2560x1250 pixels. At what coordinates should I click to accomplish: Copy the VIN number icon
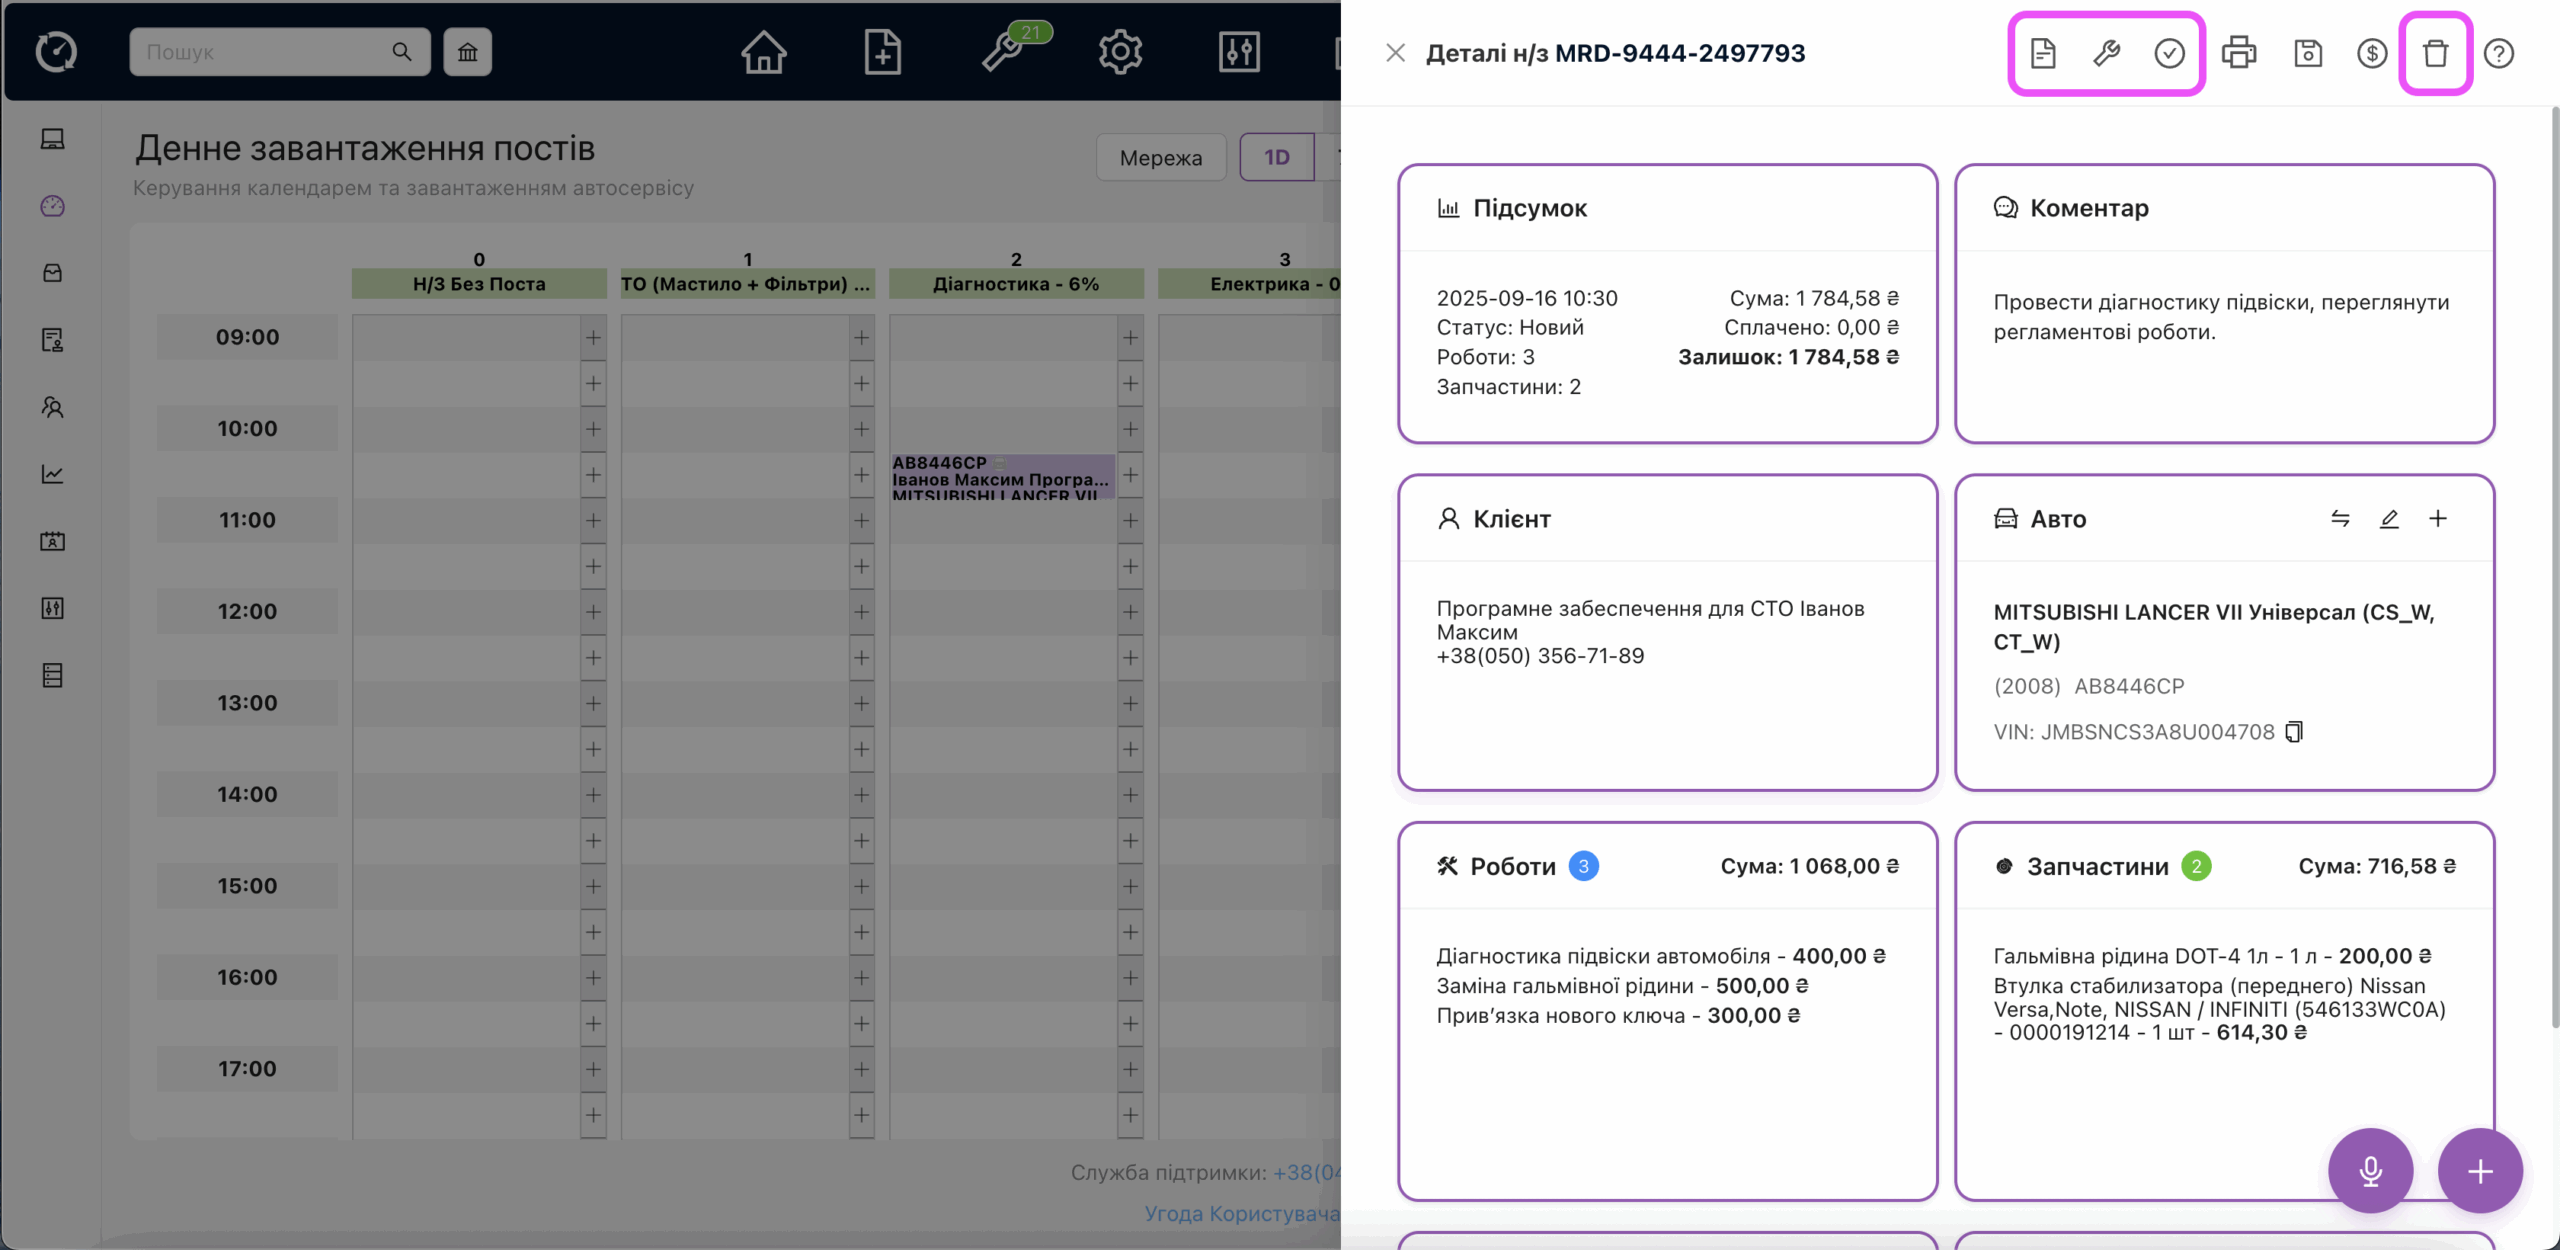pyautogui.click(x=2294, y=732)
